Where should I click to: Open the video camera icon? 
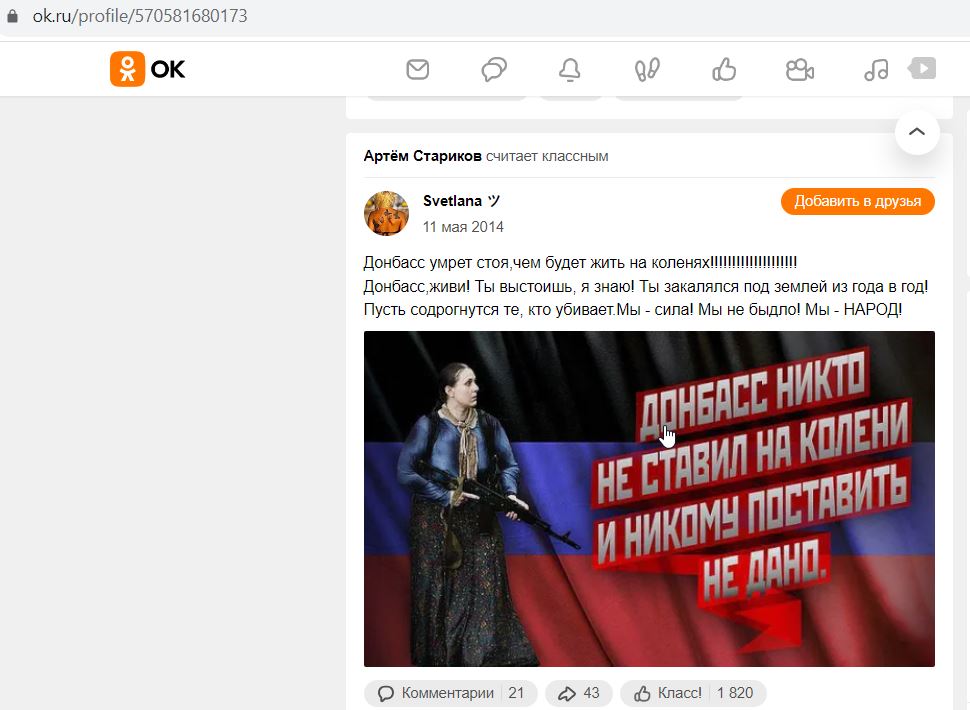click(x=800, y=69)
